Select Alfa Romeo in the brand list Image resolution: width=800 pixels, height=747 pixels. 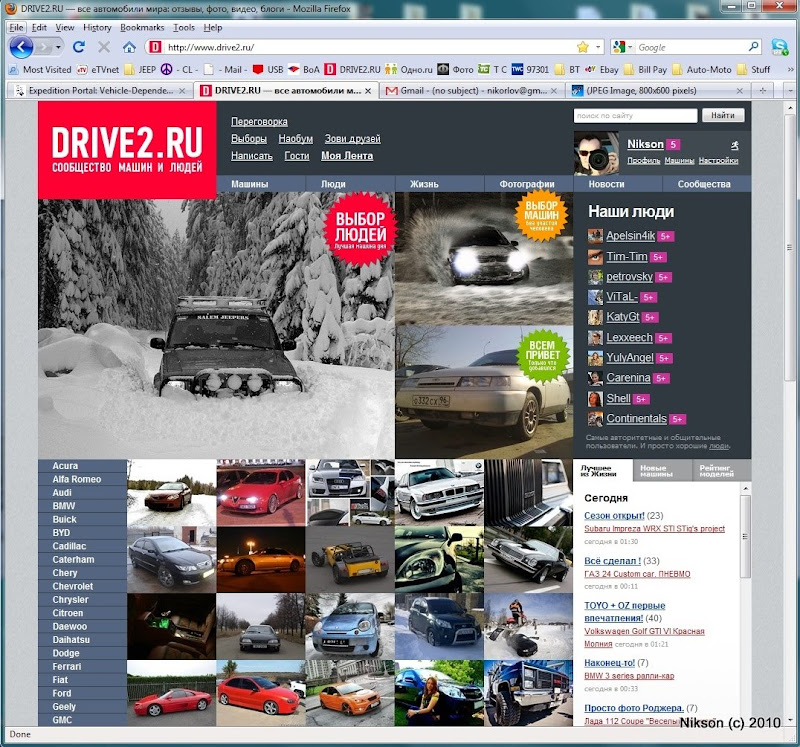(x=77, y=480)
